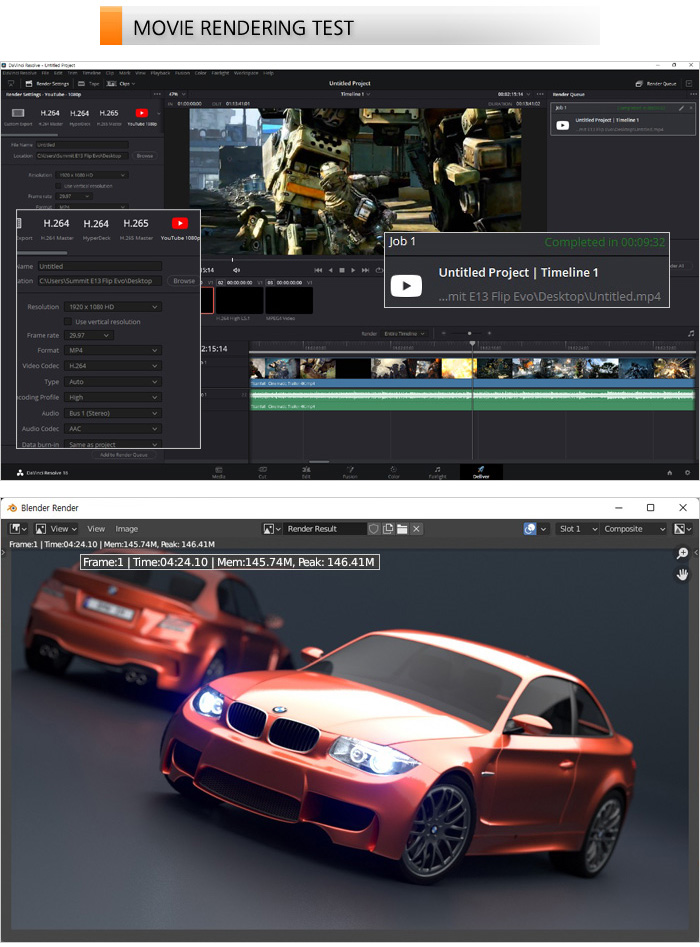Play in reverse in viewer transport
The height and width of the screenshot is (947, 700).
tap(330, 270)
